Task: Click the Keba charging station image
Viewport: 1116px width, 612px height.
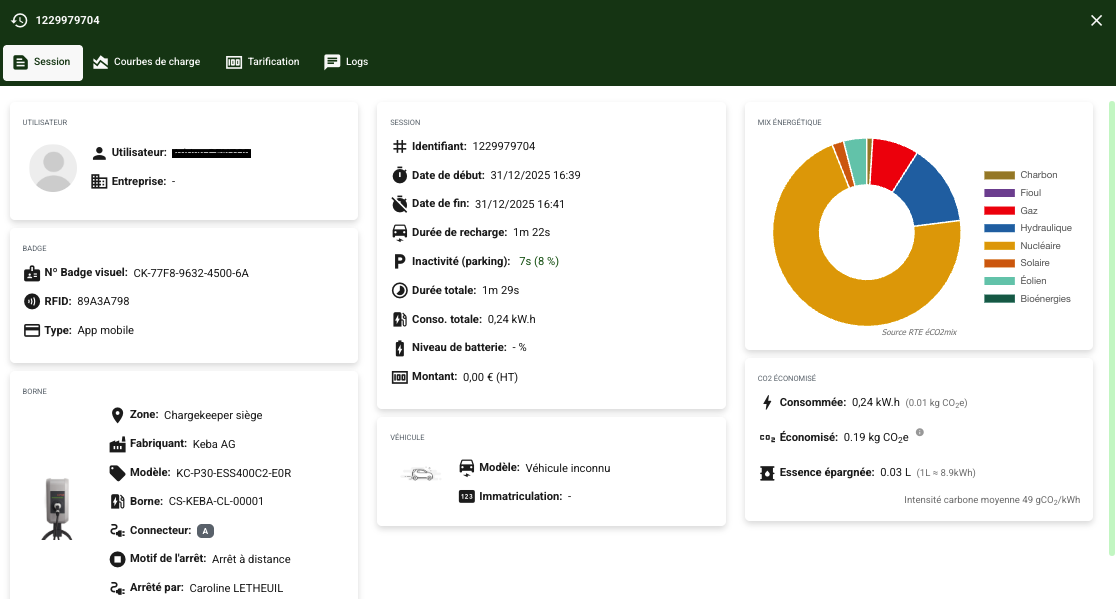Action: [56, 508]
